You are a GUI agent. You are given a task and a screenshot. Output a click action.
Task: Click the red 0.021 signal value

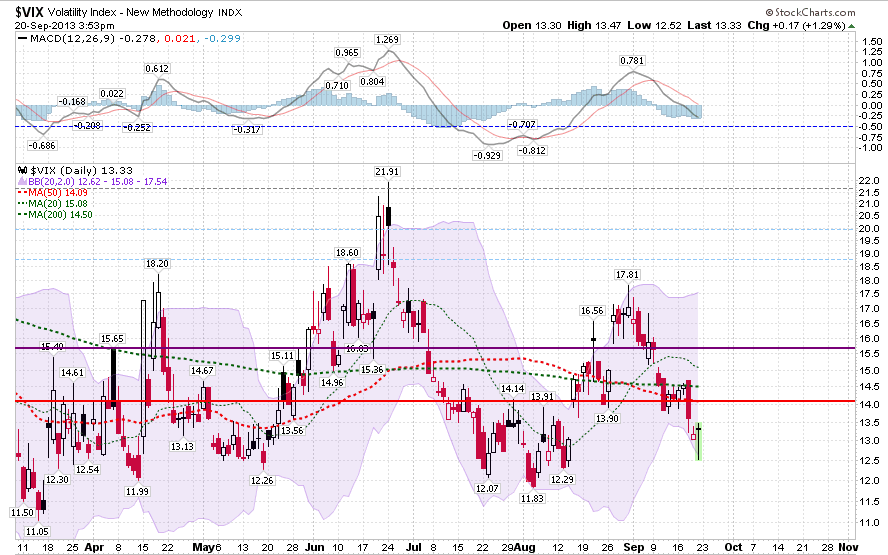[180, 39]
